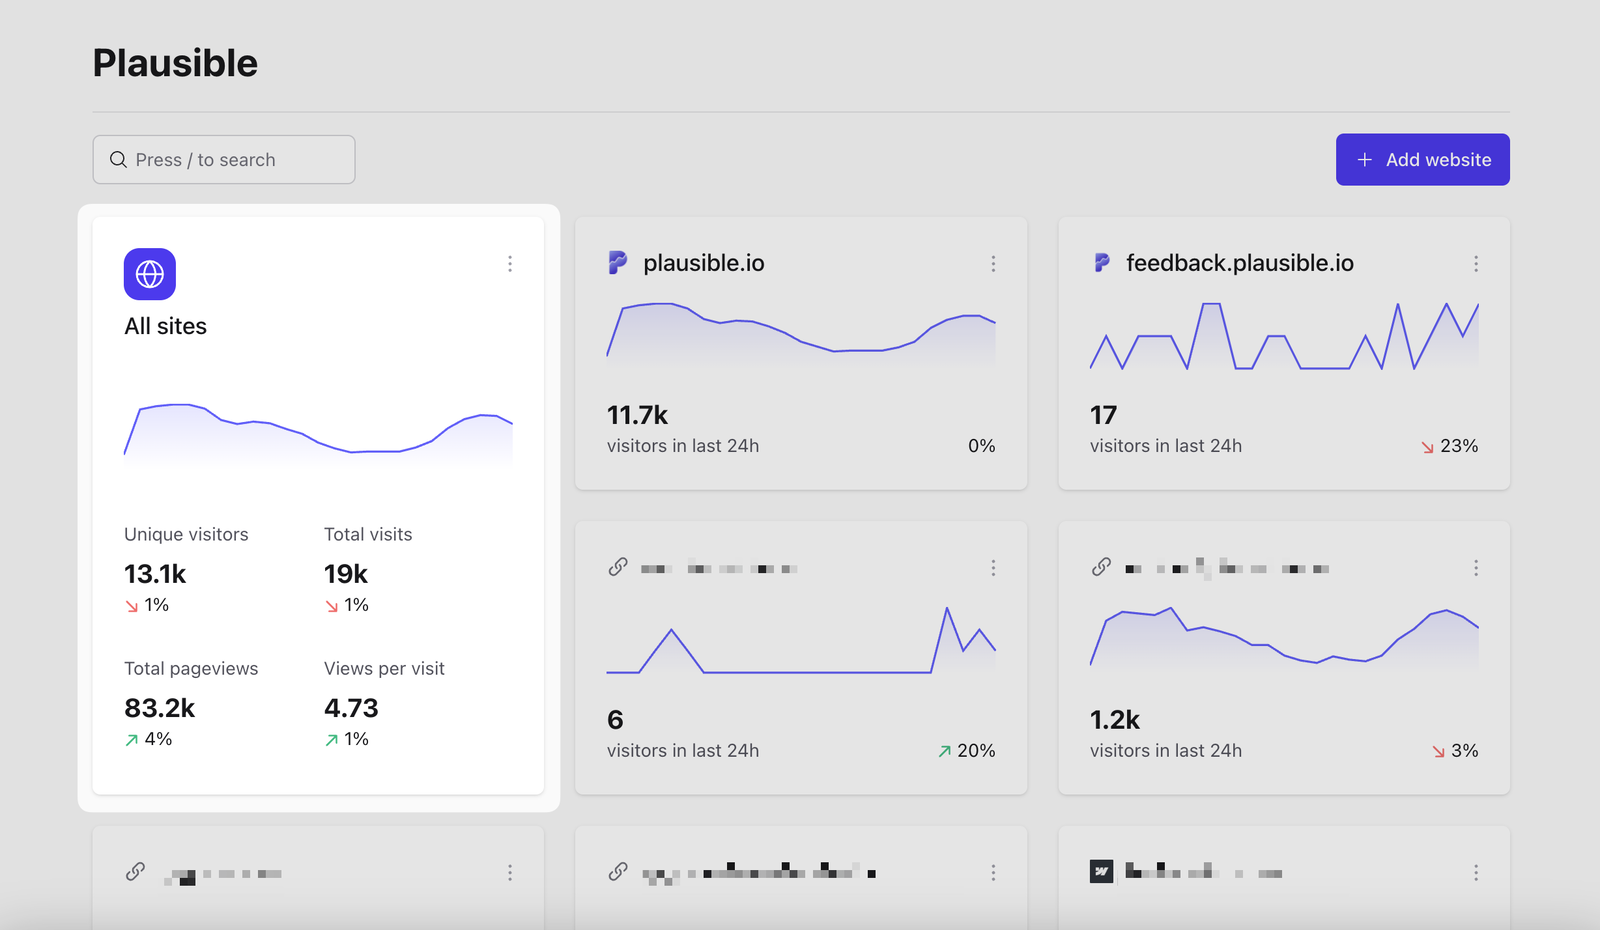Click link icon on the bottom-left card
1600x930 pixels.
point(135,872)
